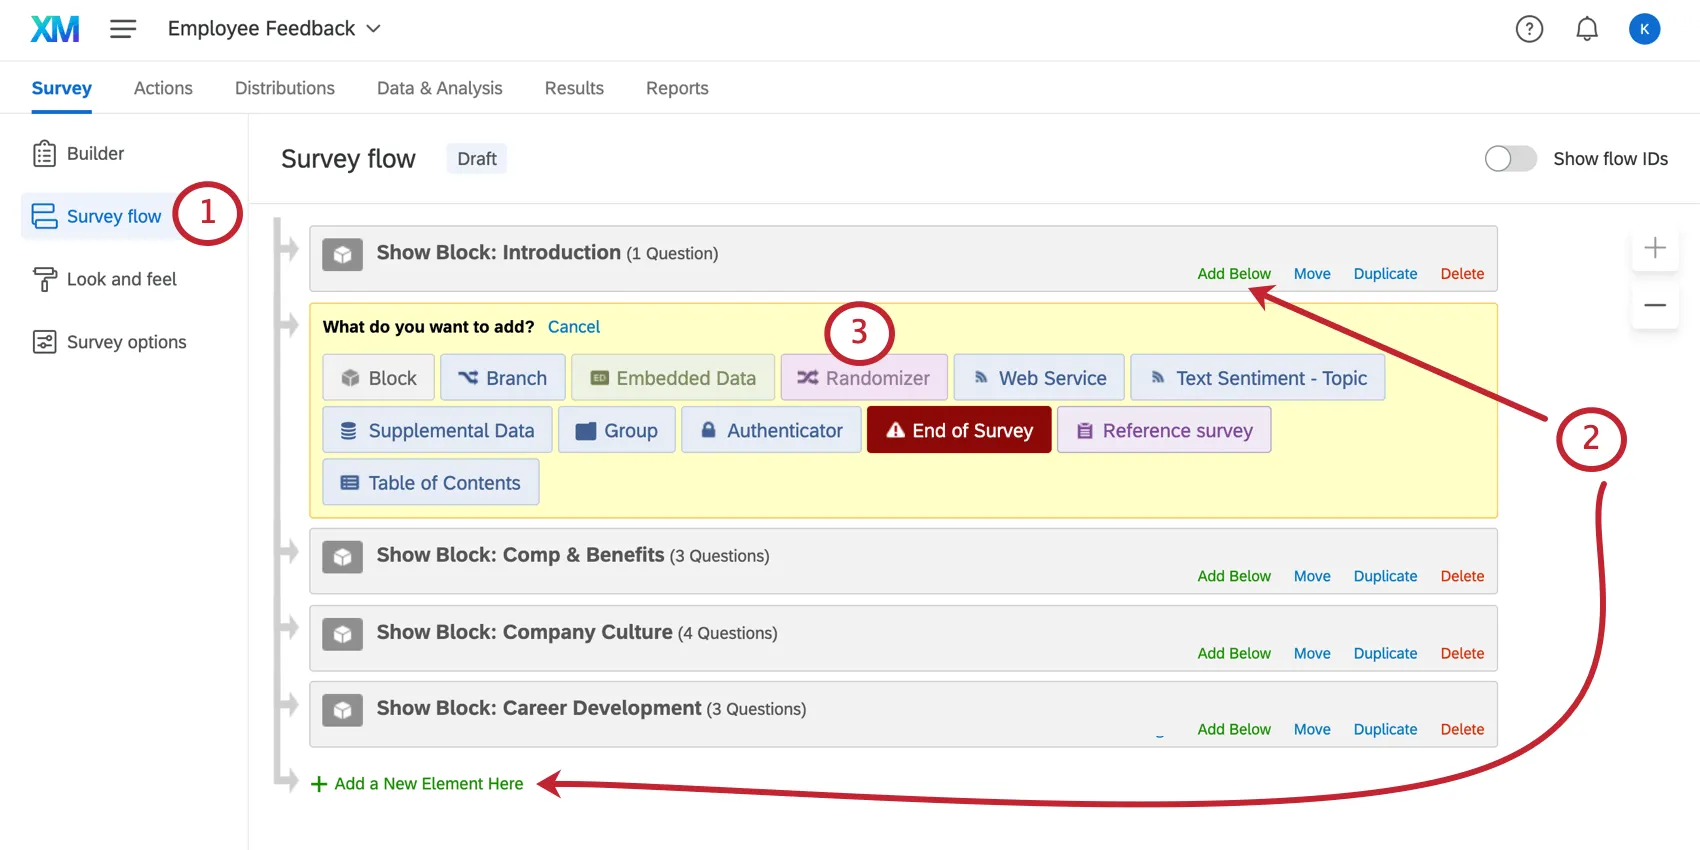Choose the Embedded Data element
This screenshot has width=1700, height=850.
point(673,378)
